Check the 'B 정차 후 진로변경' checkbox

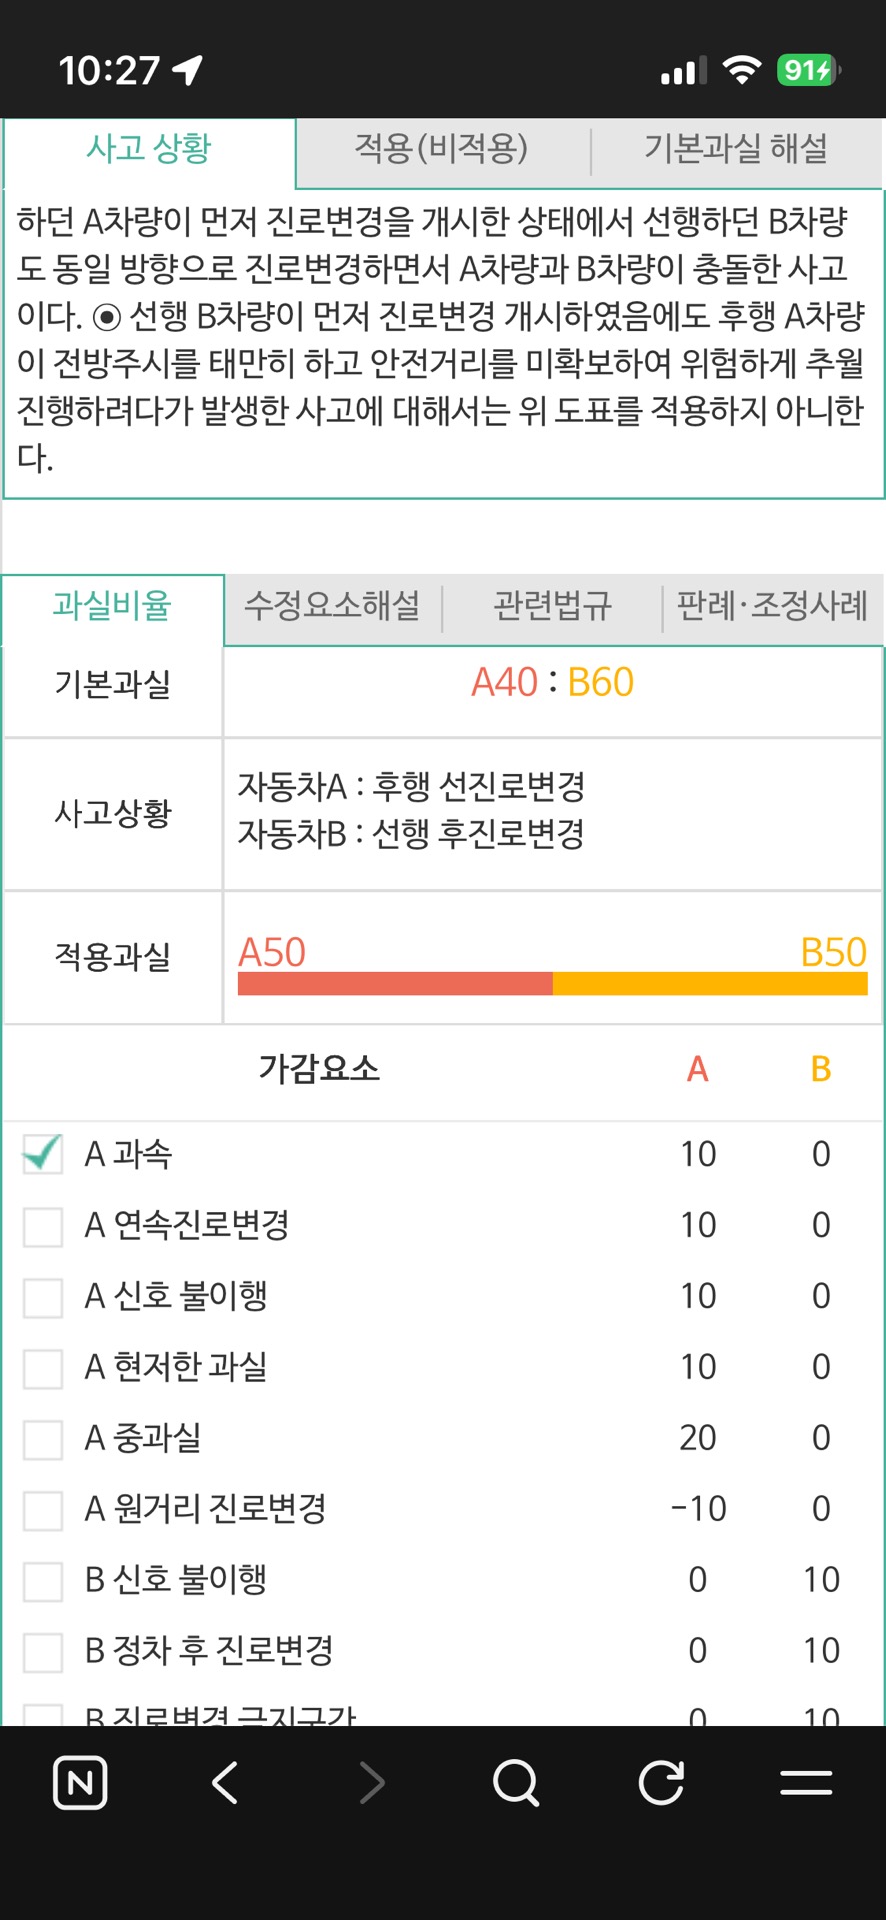tap(43, 1652)
